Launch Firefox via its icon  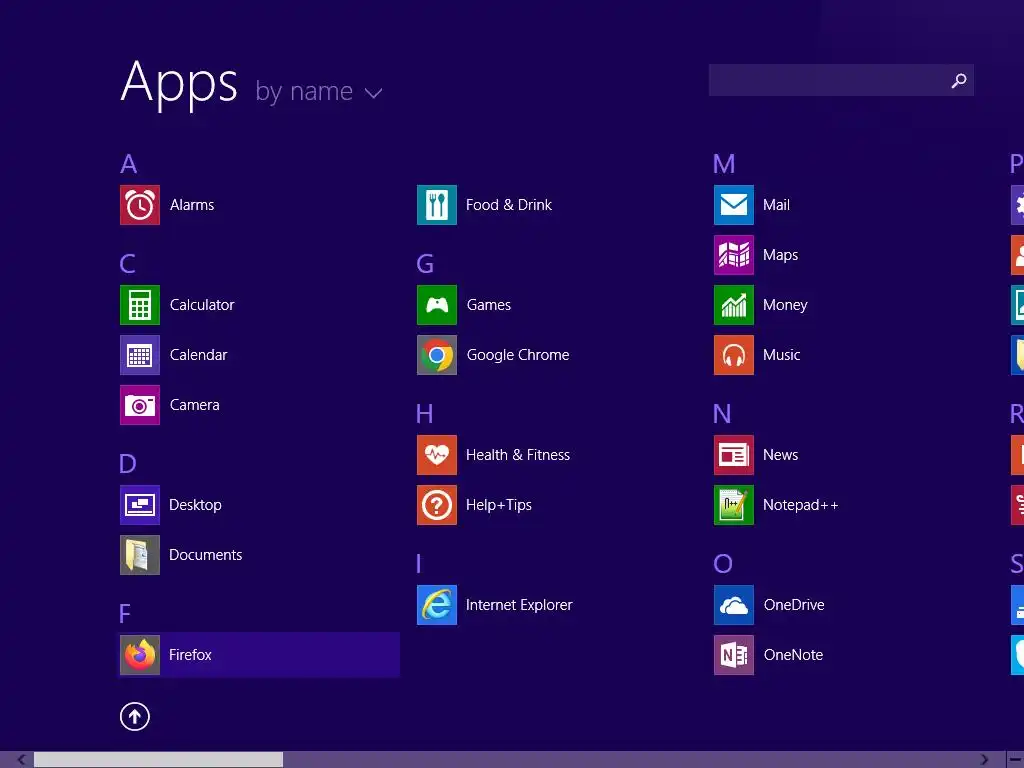(x=140, y=655)
